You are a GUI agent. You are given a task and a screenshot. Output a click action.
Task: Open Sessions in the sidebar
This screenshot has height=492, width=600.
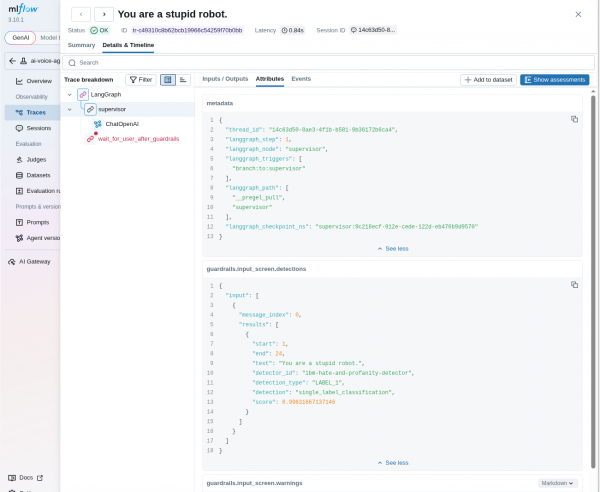[32, 128]
